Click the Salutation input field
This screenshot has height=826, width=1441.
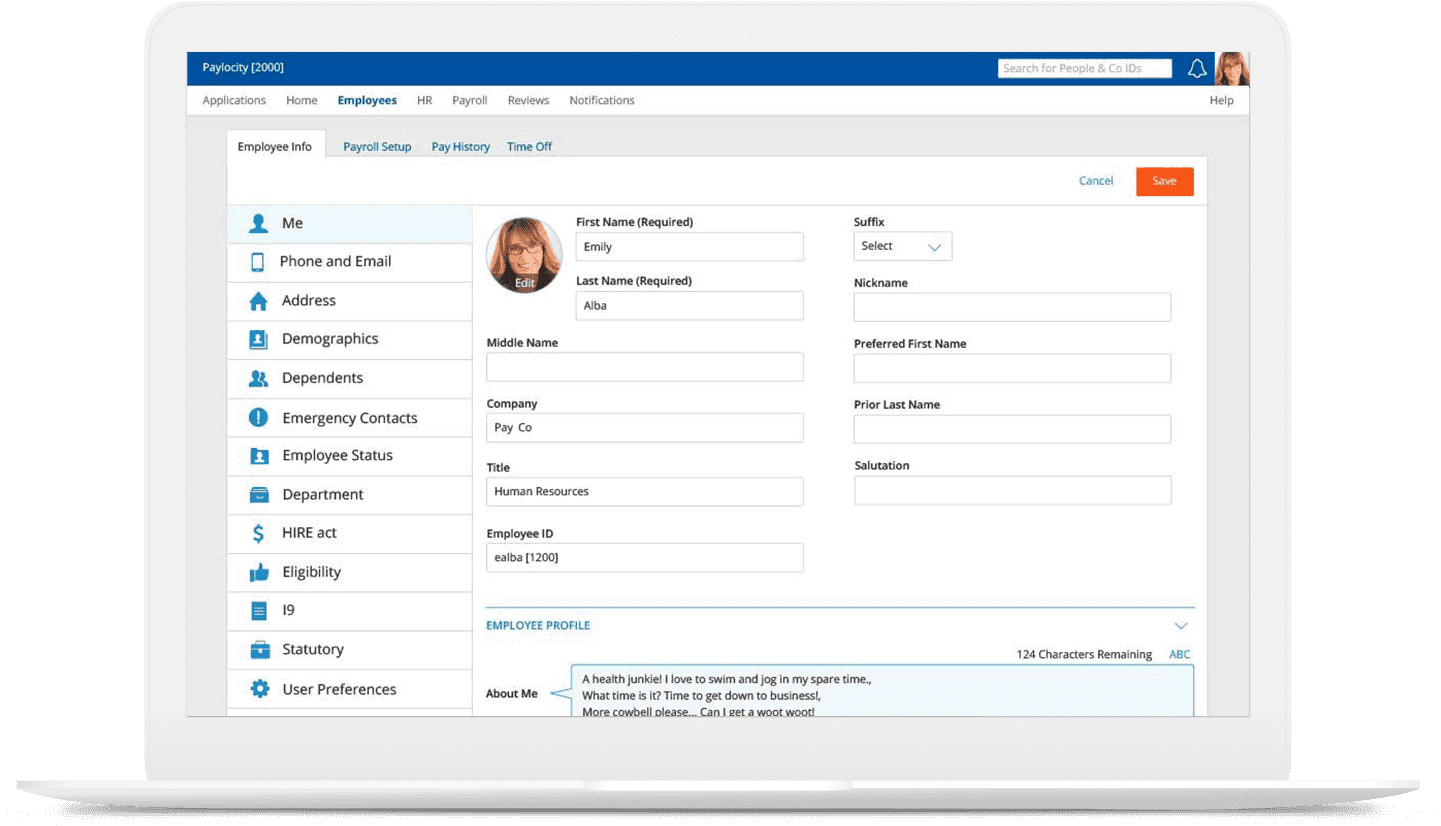(1012, 490)
